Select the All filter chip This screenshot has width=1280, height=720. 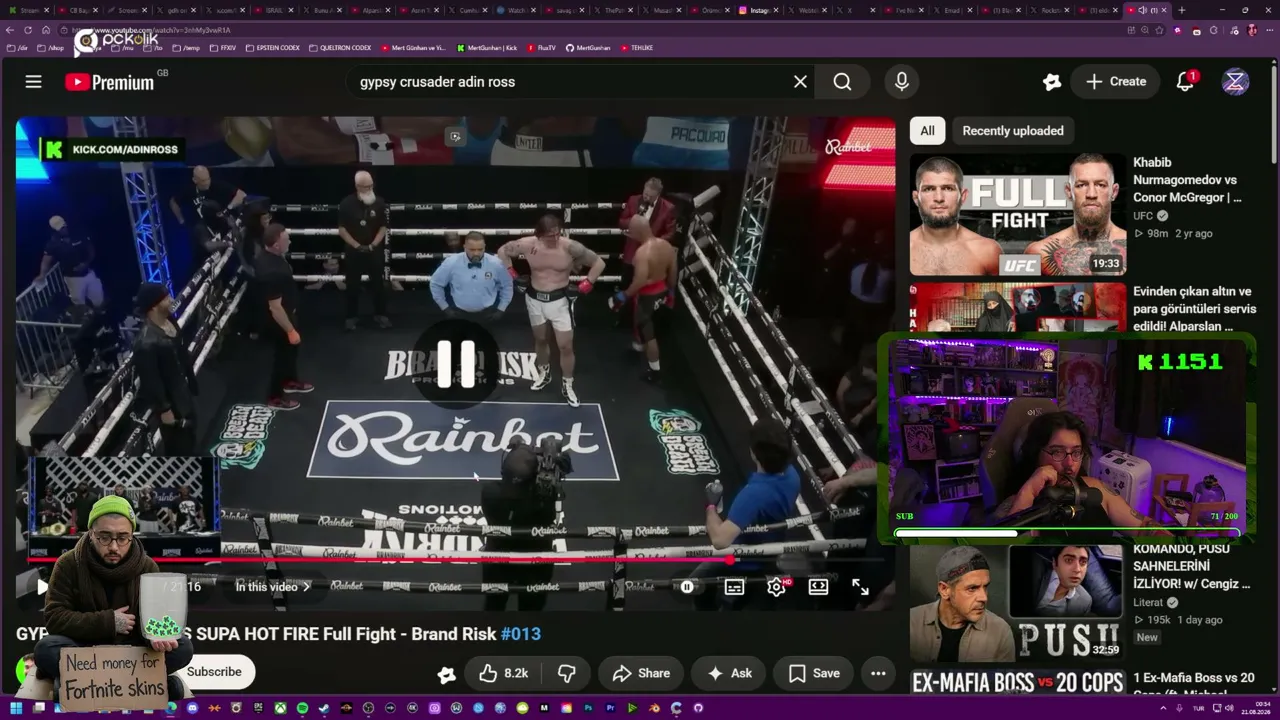(927, 131)
